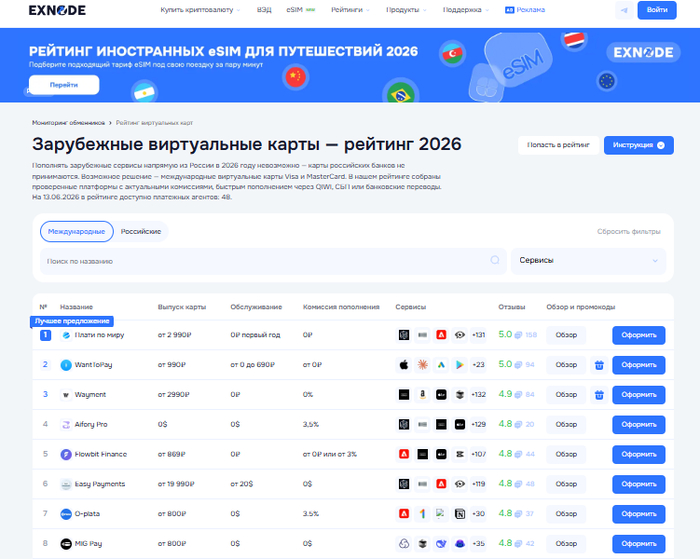Viewport: 700px width, 559px height.
Task: Click Оформить for MIG Pay
Action: 639,544
